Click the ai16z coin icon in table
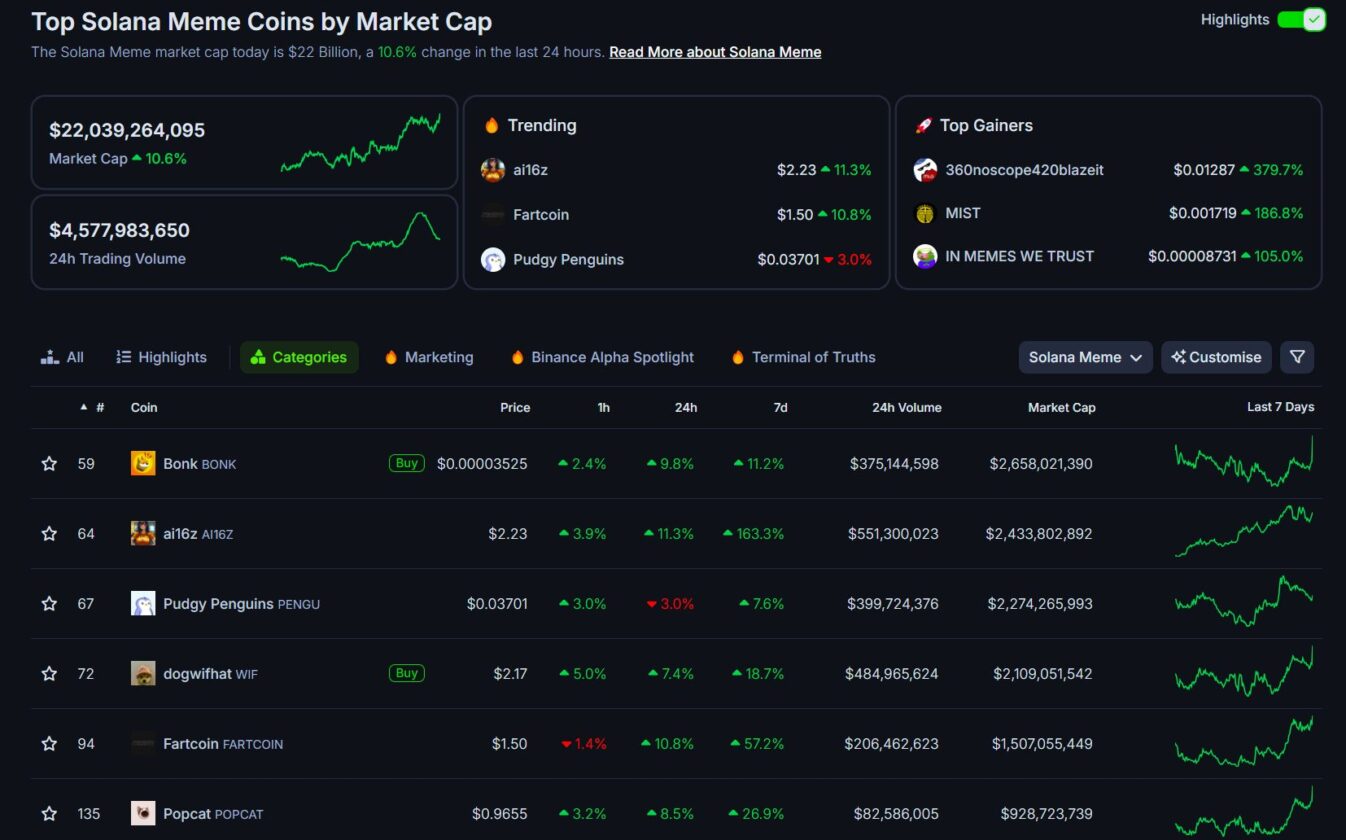The height and width of the screenshot is (840, 1346). (143, 533)
